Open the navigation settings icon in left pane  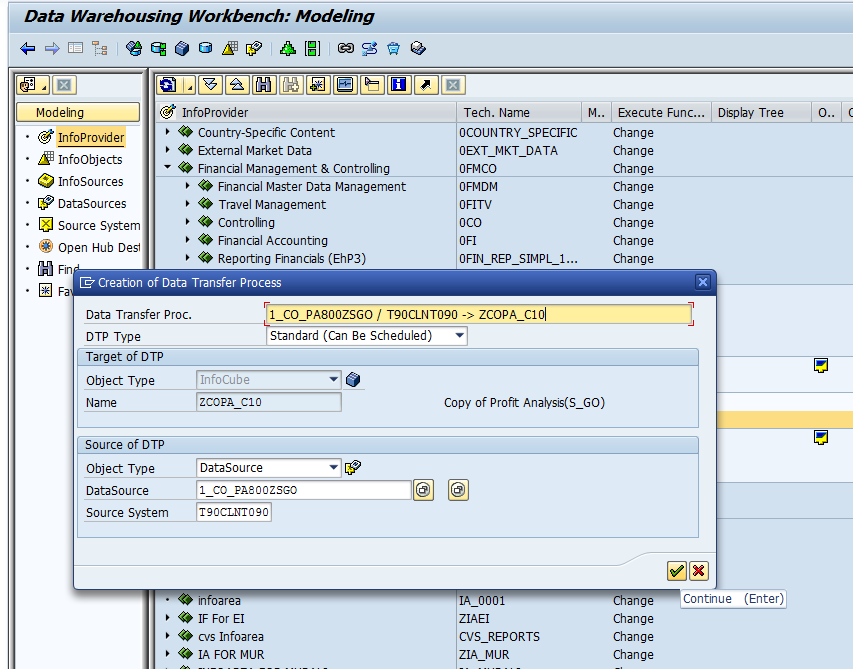(x=33, y=85)
